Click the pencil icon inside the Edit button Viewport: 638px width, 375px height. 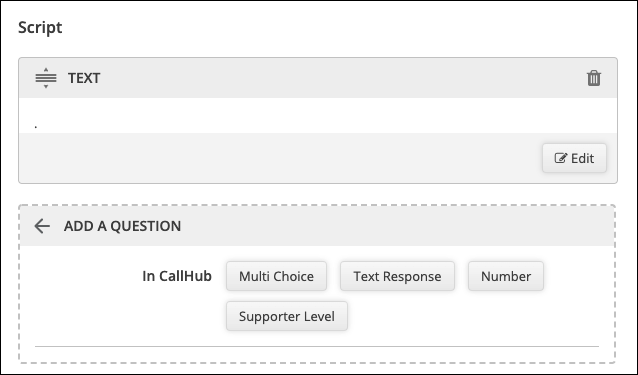click(x=561, y=158)
